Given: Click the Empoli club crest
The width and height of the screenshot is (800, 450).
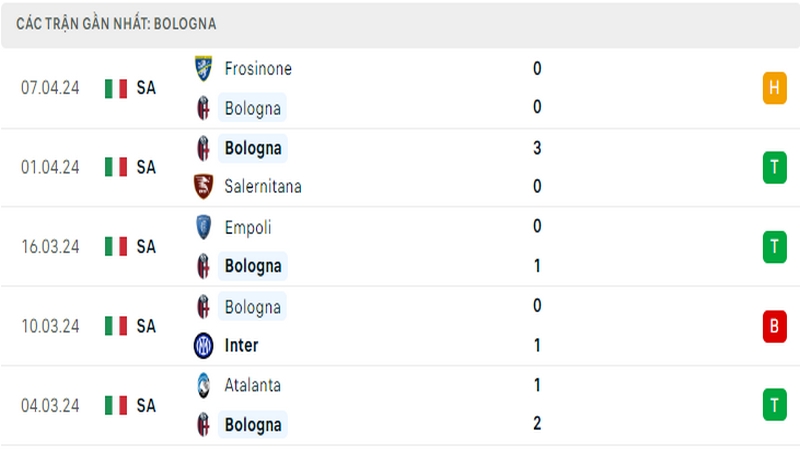Looking at the screenshot, I should 203,227.
